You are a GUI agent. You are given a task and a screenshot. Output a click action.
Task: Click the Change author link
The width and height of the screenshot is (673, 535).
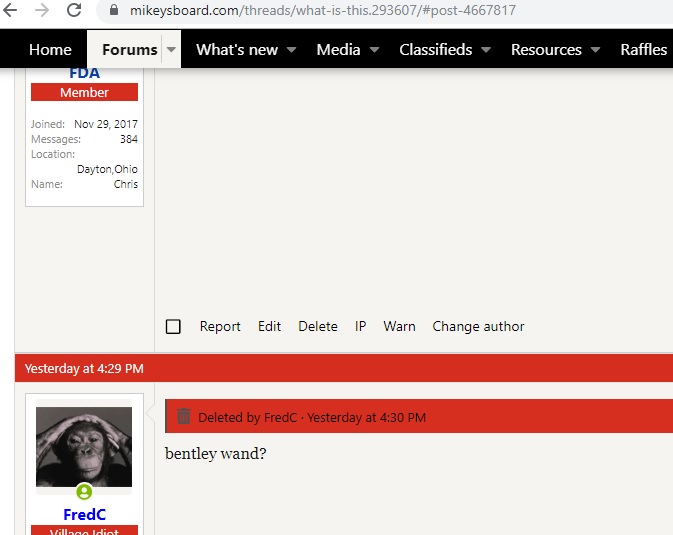click(478, 327)
